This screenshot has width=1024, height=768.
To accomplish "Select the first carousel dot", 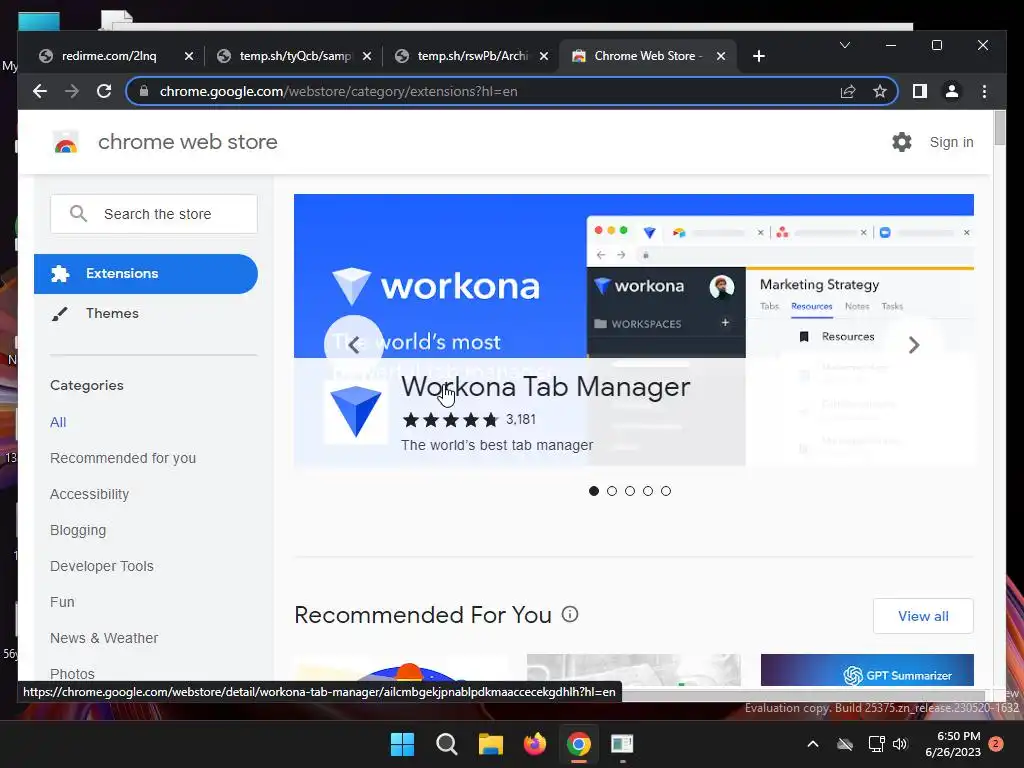I will pos(594,491).
